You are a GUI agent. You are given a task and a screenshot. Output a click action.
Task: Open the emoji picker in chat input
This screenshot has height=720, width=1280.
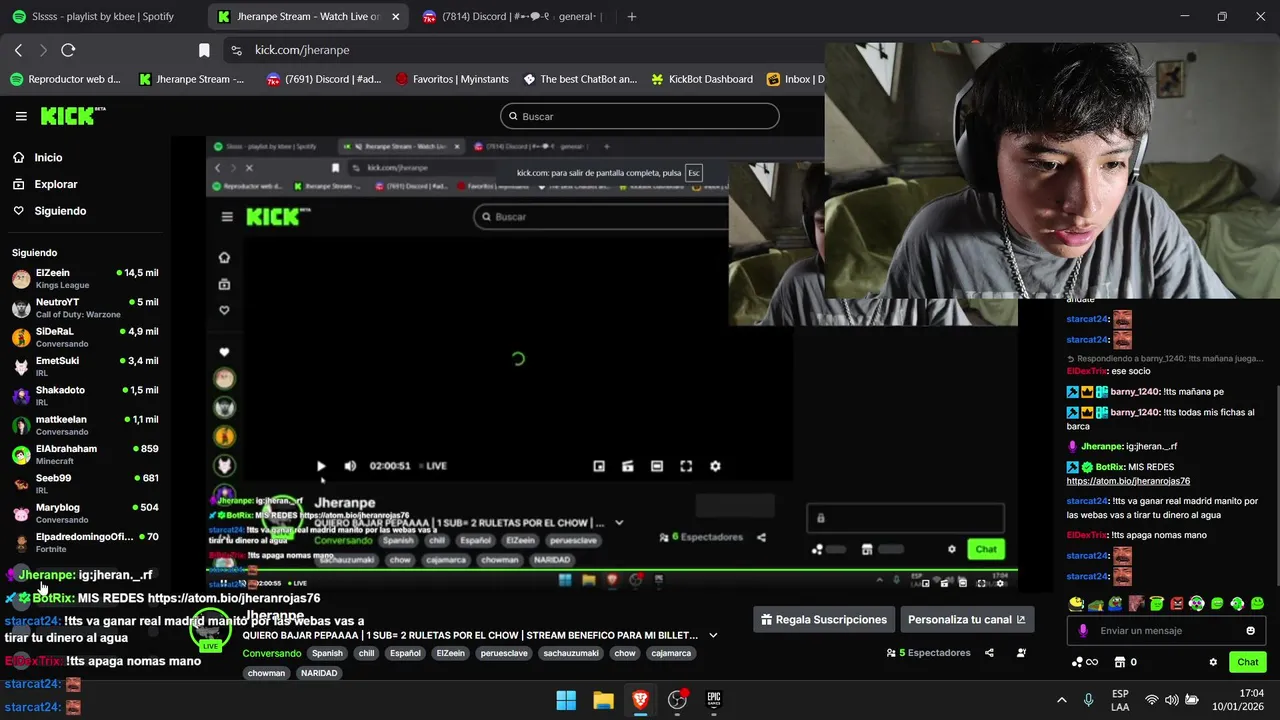click(x=1250, y=631)
